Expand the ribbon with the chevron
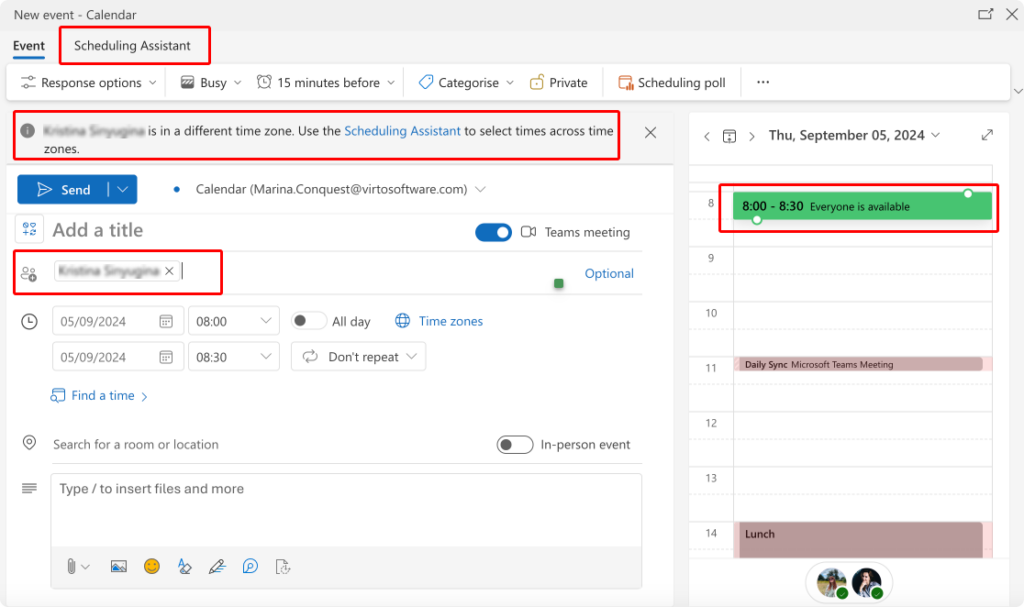 pos(1017,91)
